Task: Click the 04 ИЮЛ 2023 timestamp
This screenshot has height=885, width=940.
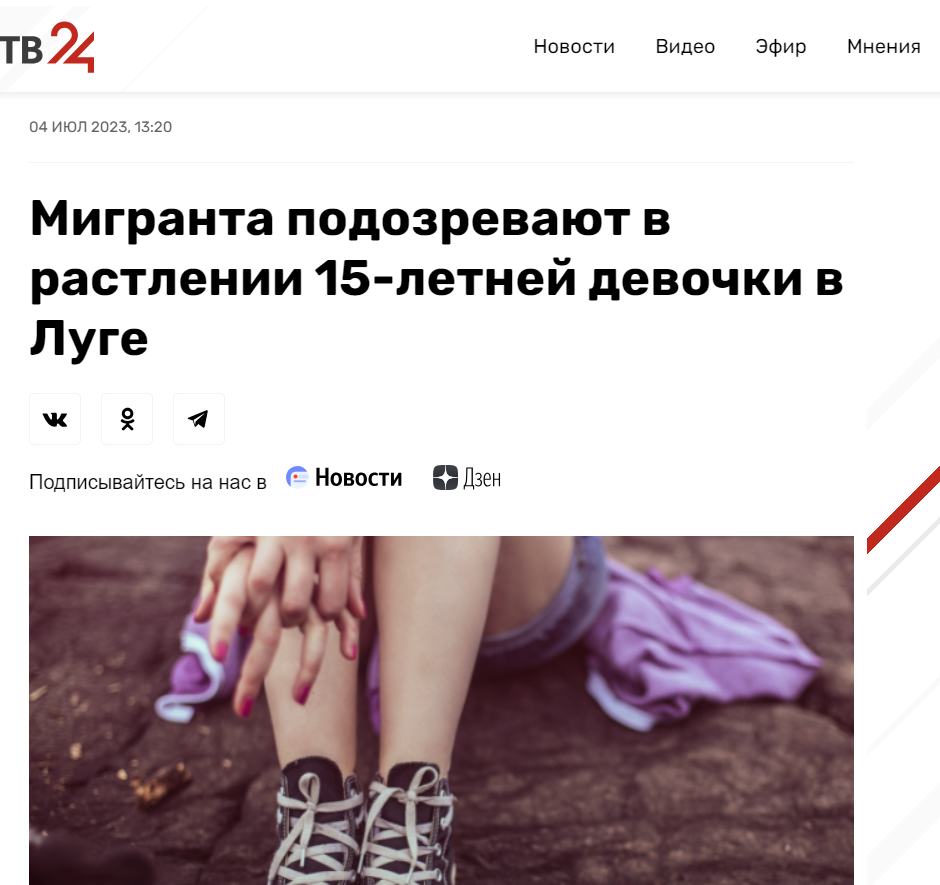Action: [x=101, y=127]
